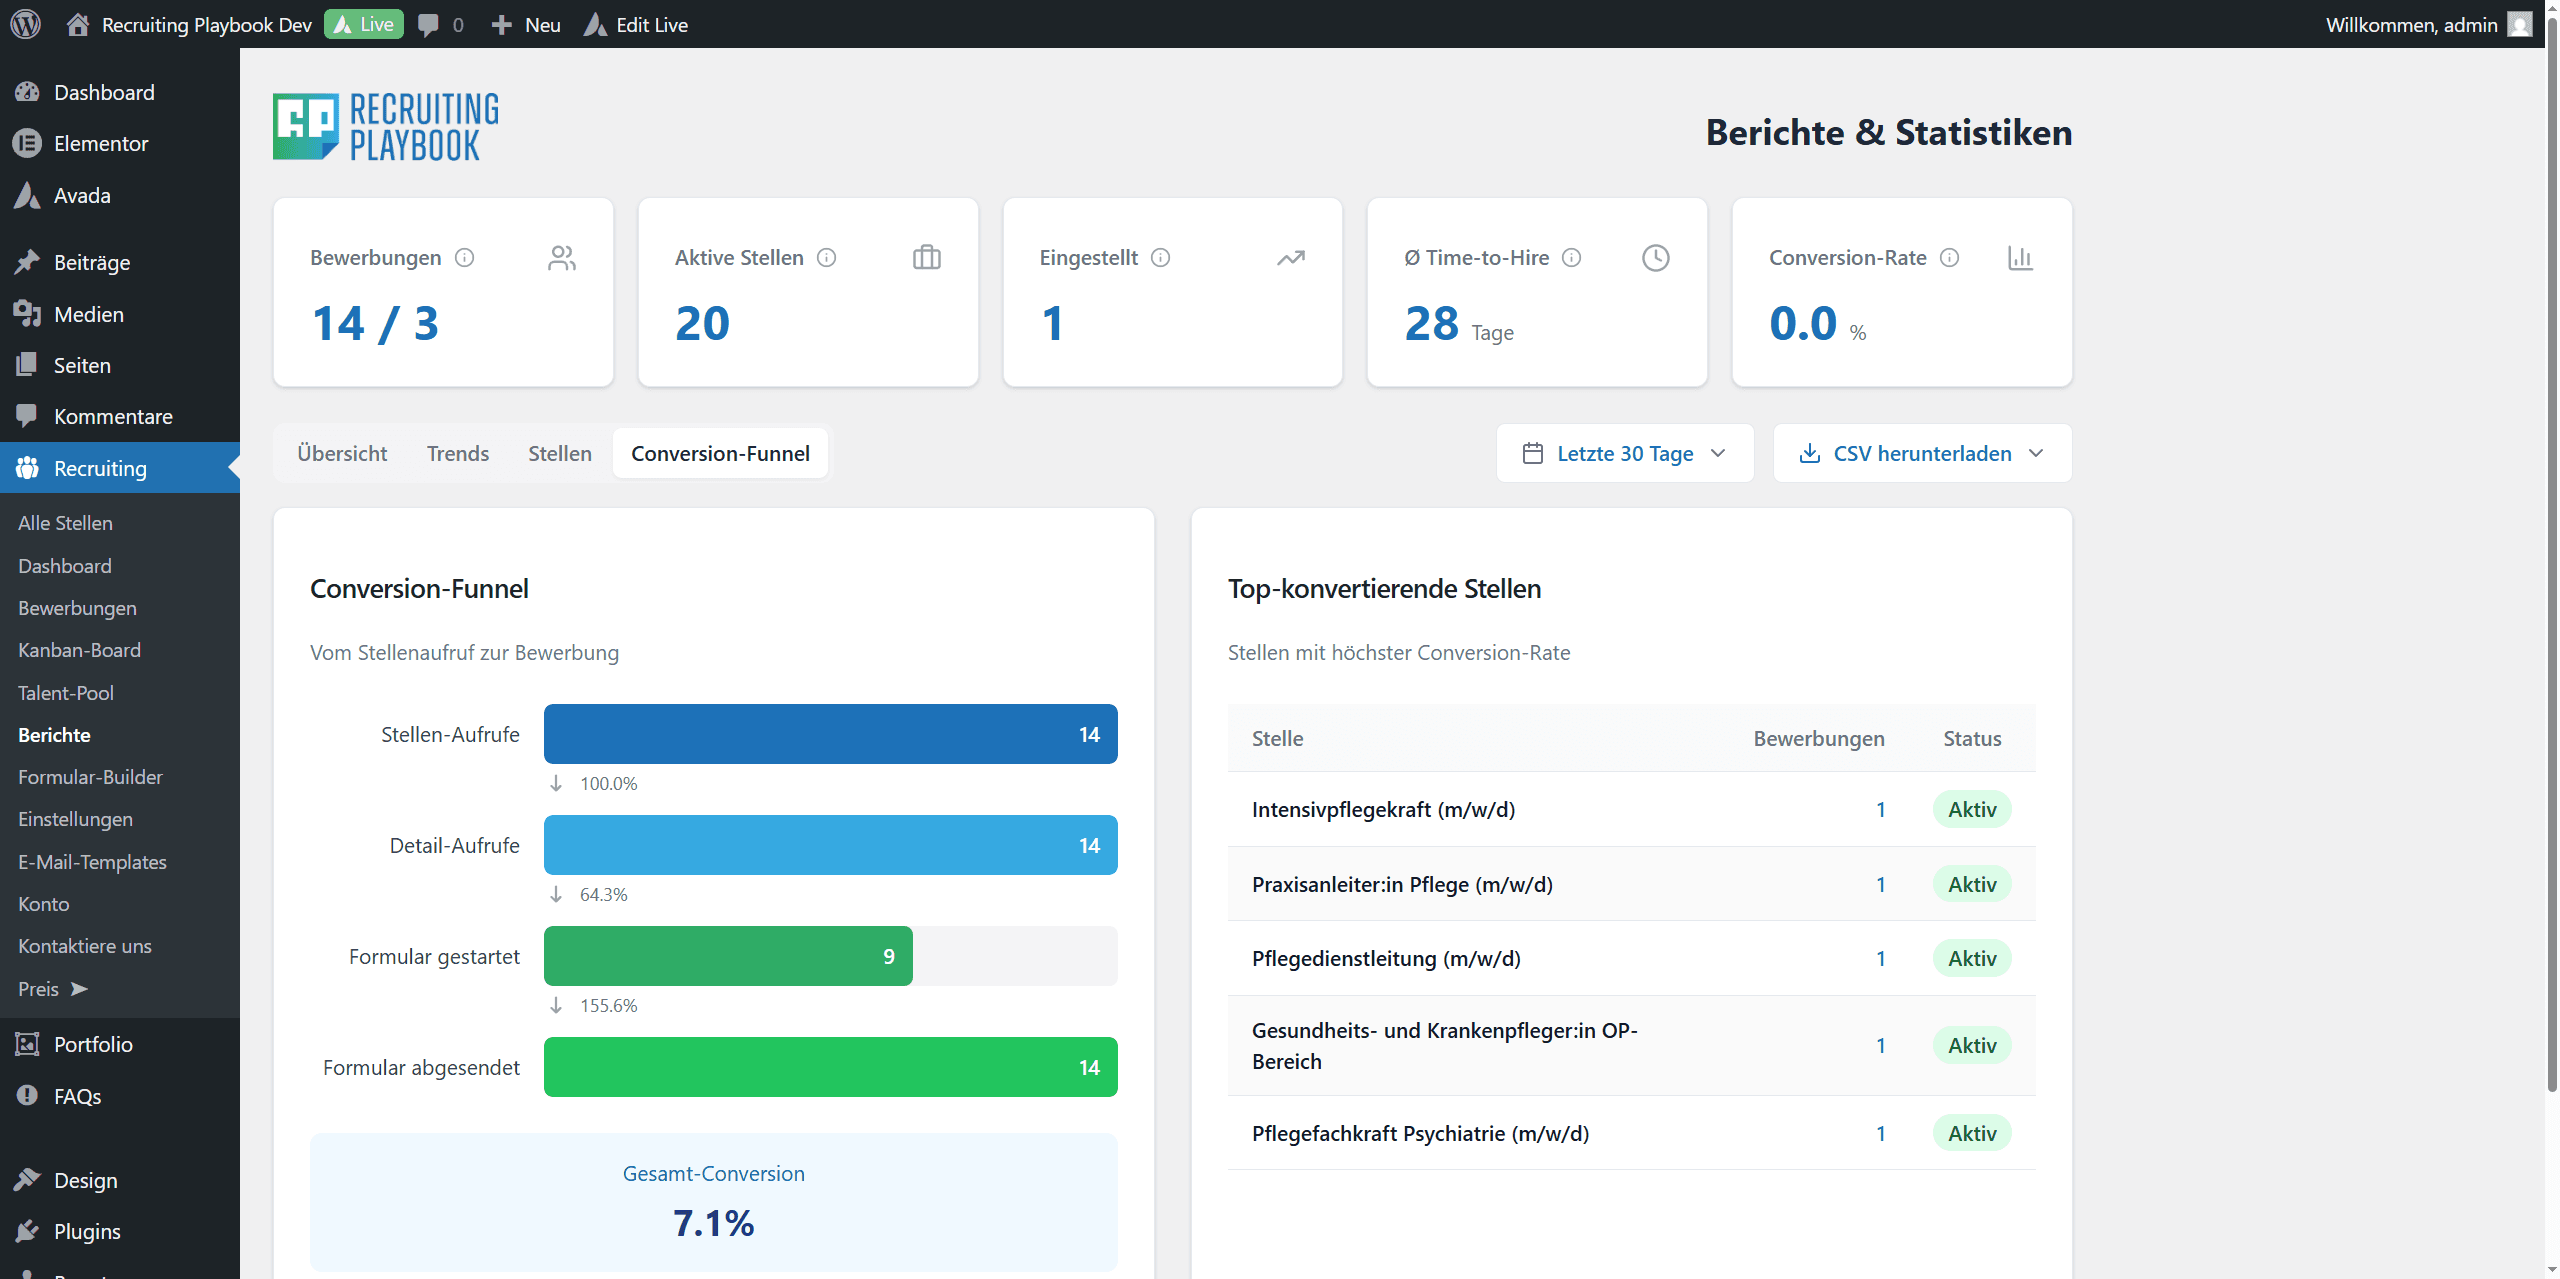The image size is (2560, 1279).
Task: Click the briefcase icon in Aktive Stellen card
Action: pyautogui.click(x=926, y=258)
